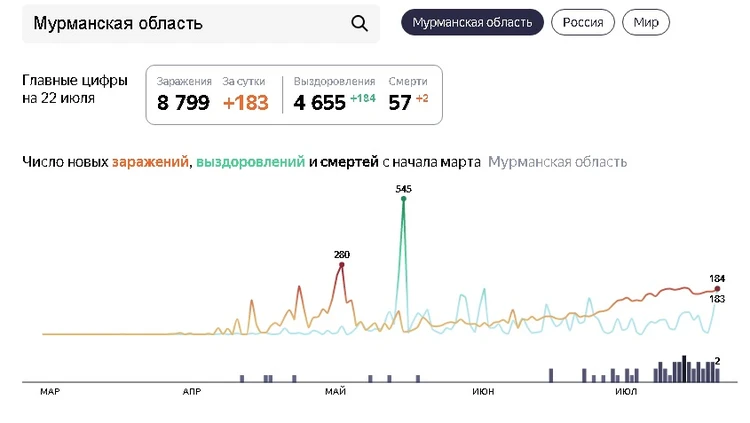Click the 280 infections peak marker

(342, 265)
